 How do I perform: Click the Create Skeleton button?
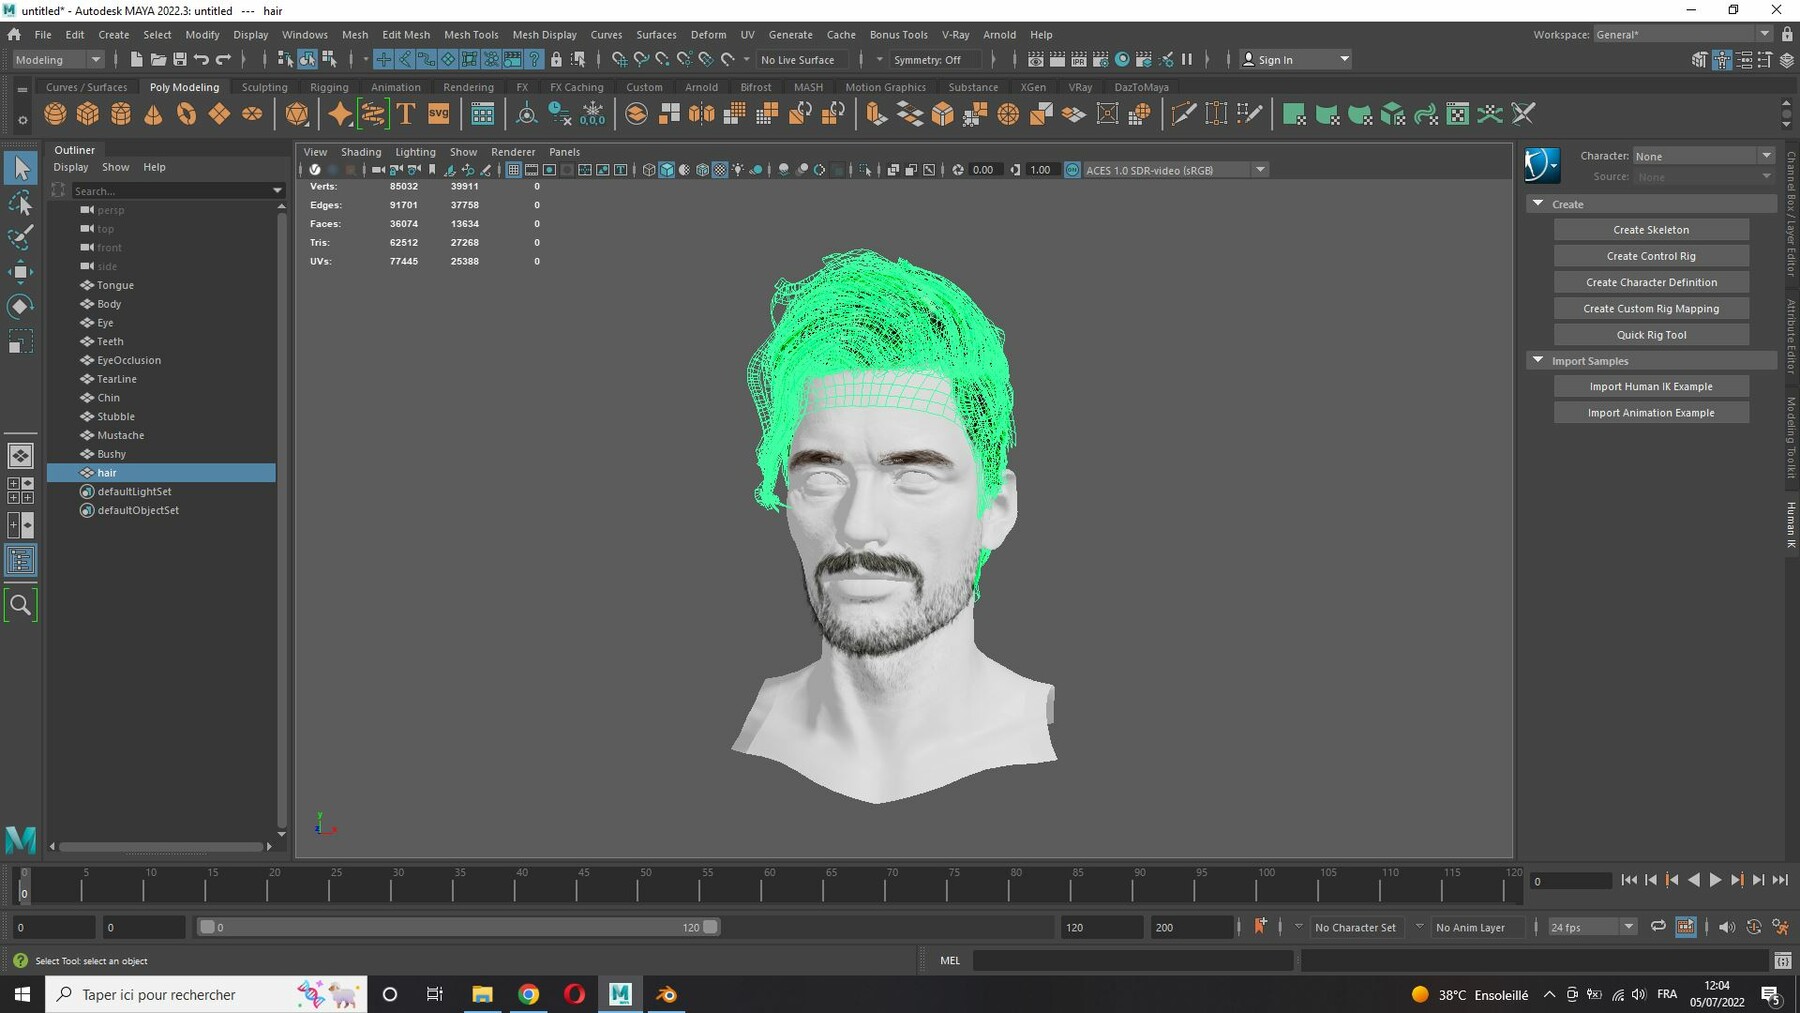pyautogui.click(x=1651, y=230)
